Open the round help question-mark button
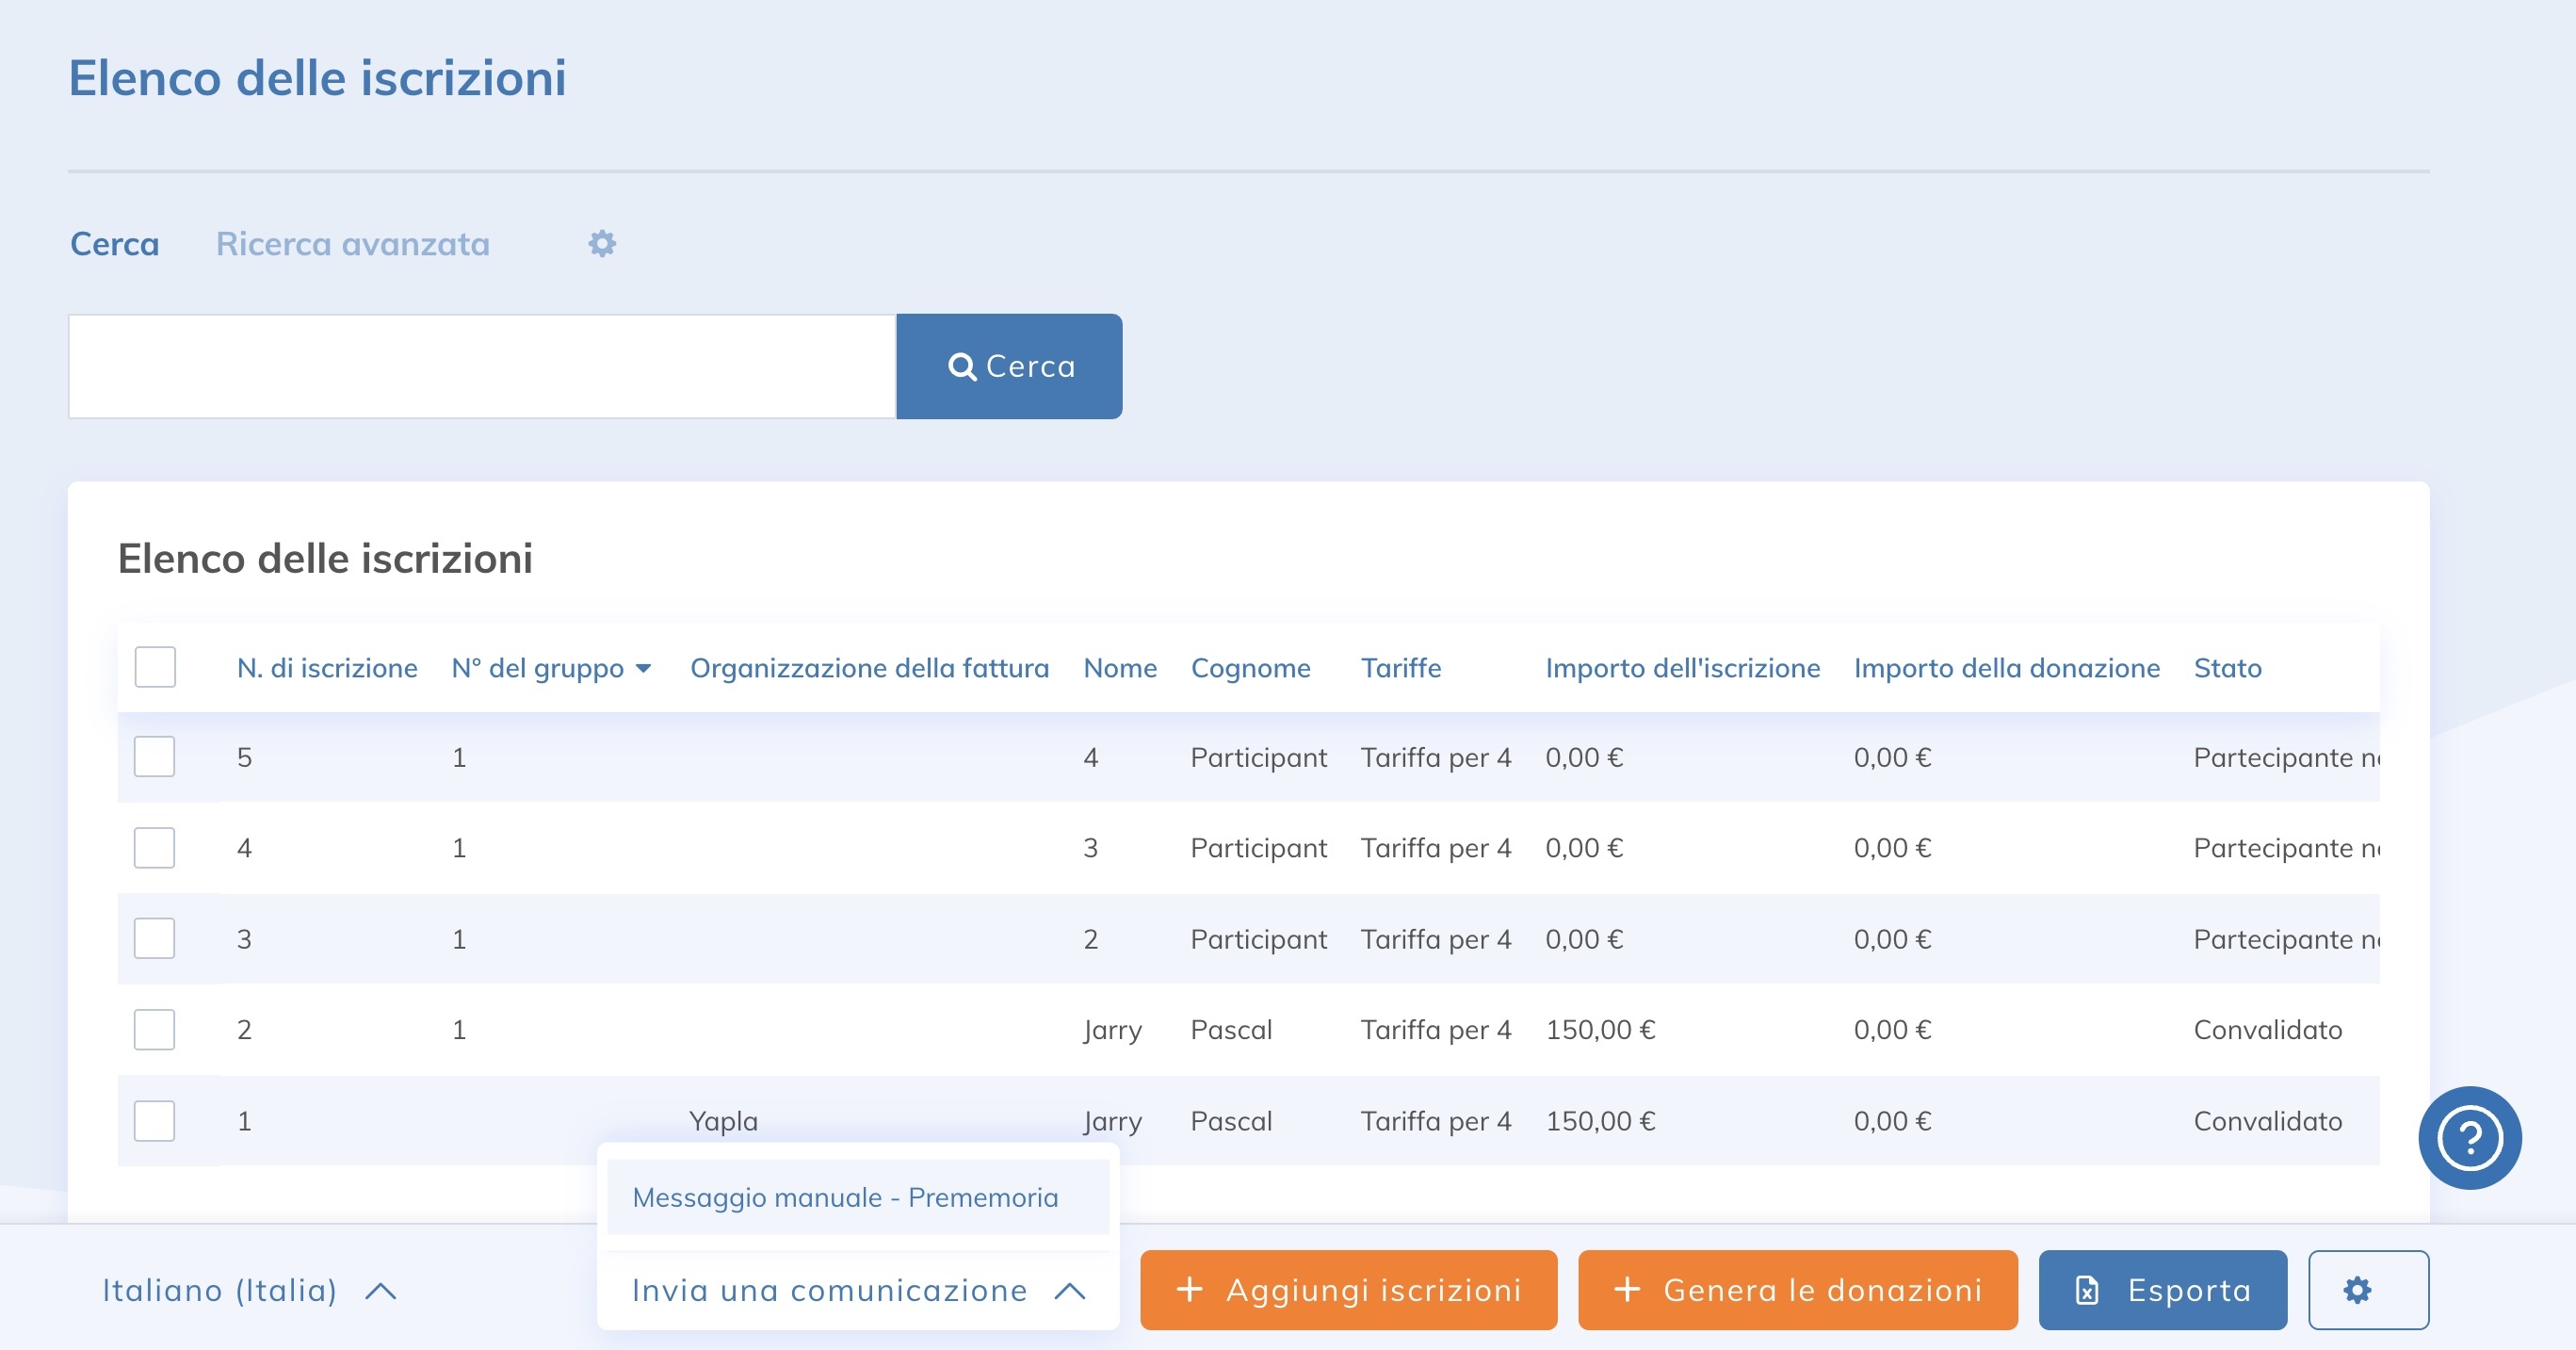The height and width of the screenshot is (1350, 2576). [2469, 1138]
